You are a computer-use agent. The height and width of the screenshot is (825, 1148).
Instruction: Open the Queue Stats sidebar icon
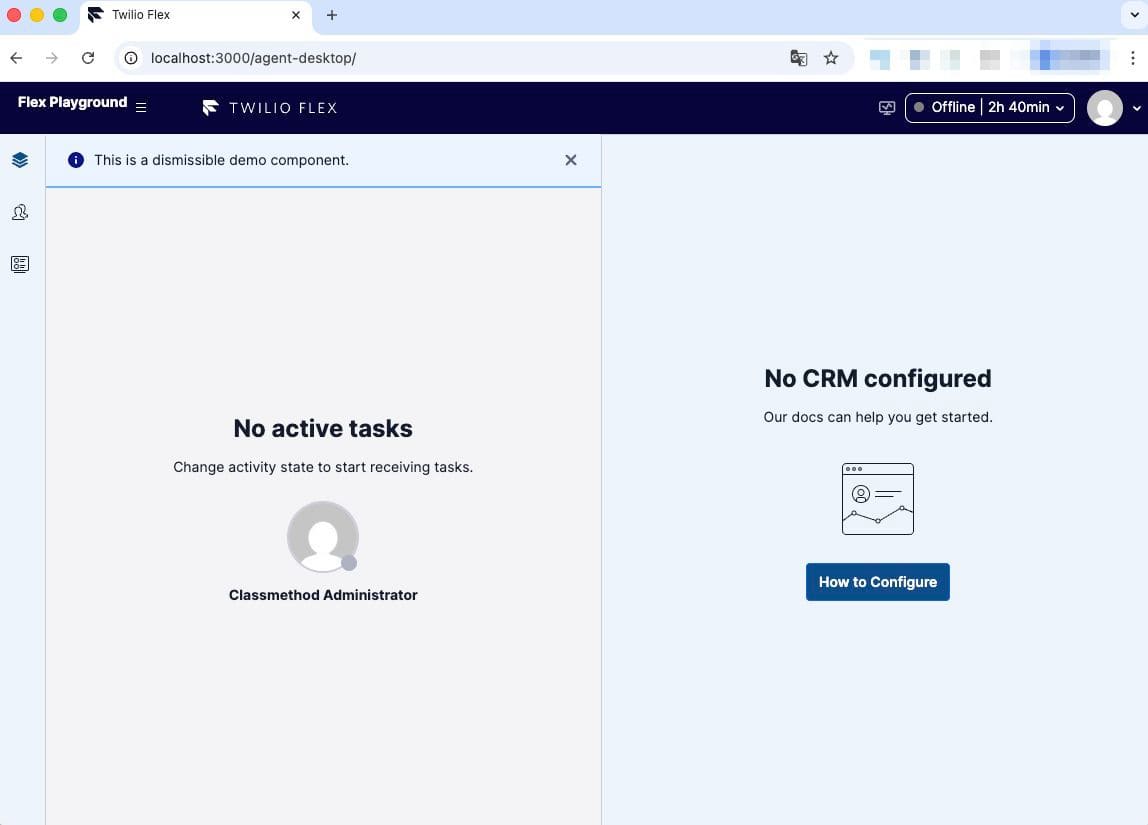click(20, 264)
